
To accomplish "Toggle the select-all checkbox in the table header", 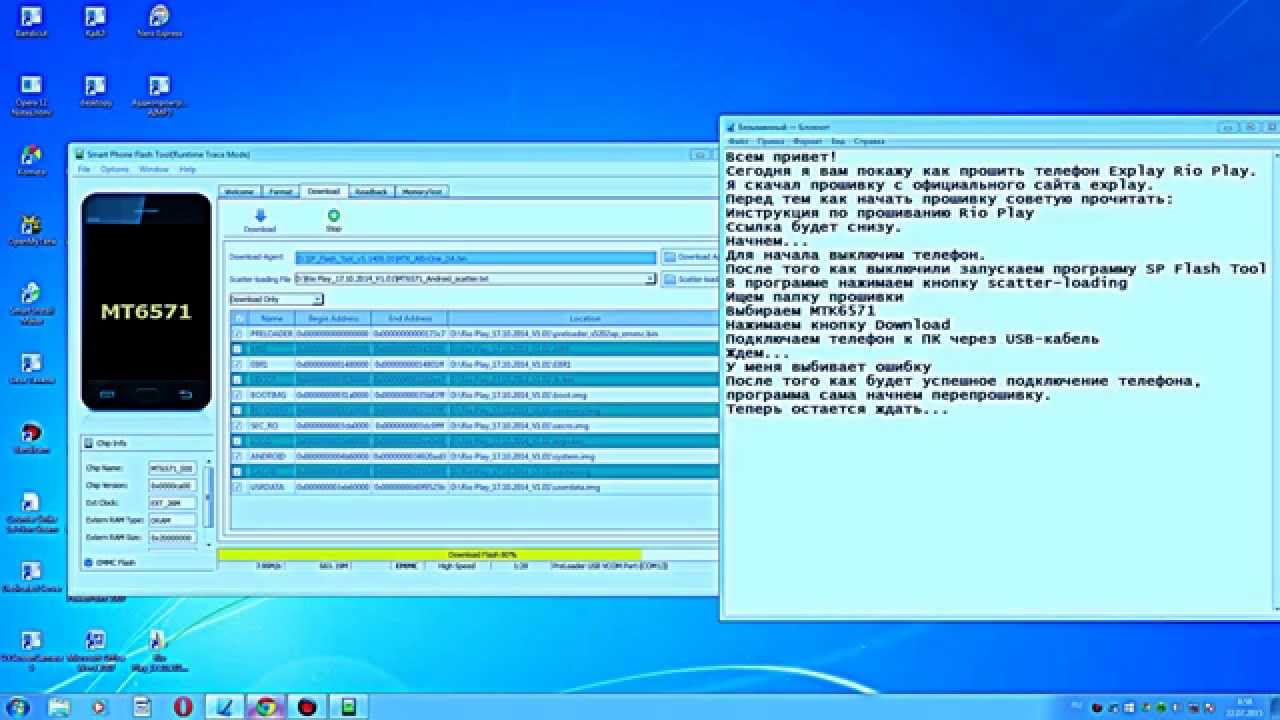I will coord(237,318).
